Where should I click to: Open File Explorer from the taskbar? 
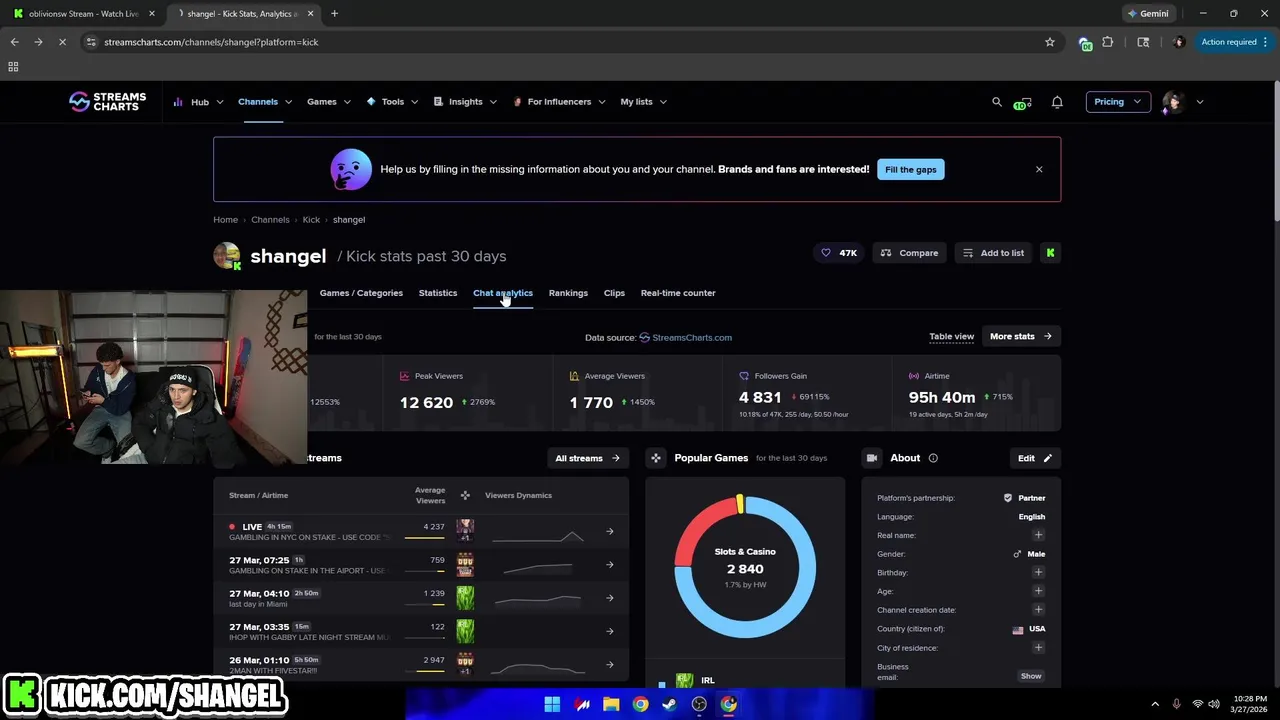tap(611, 704)
